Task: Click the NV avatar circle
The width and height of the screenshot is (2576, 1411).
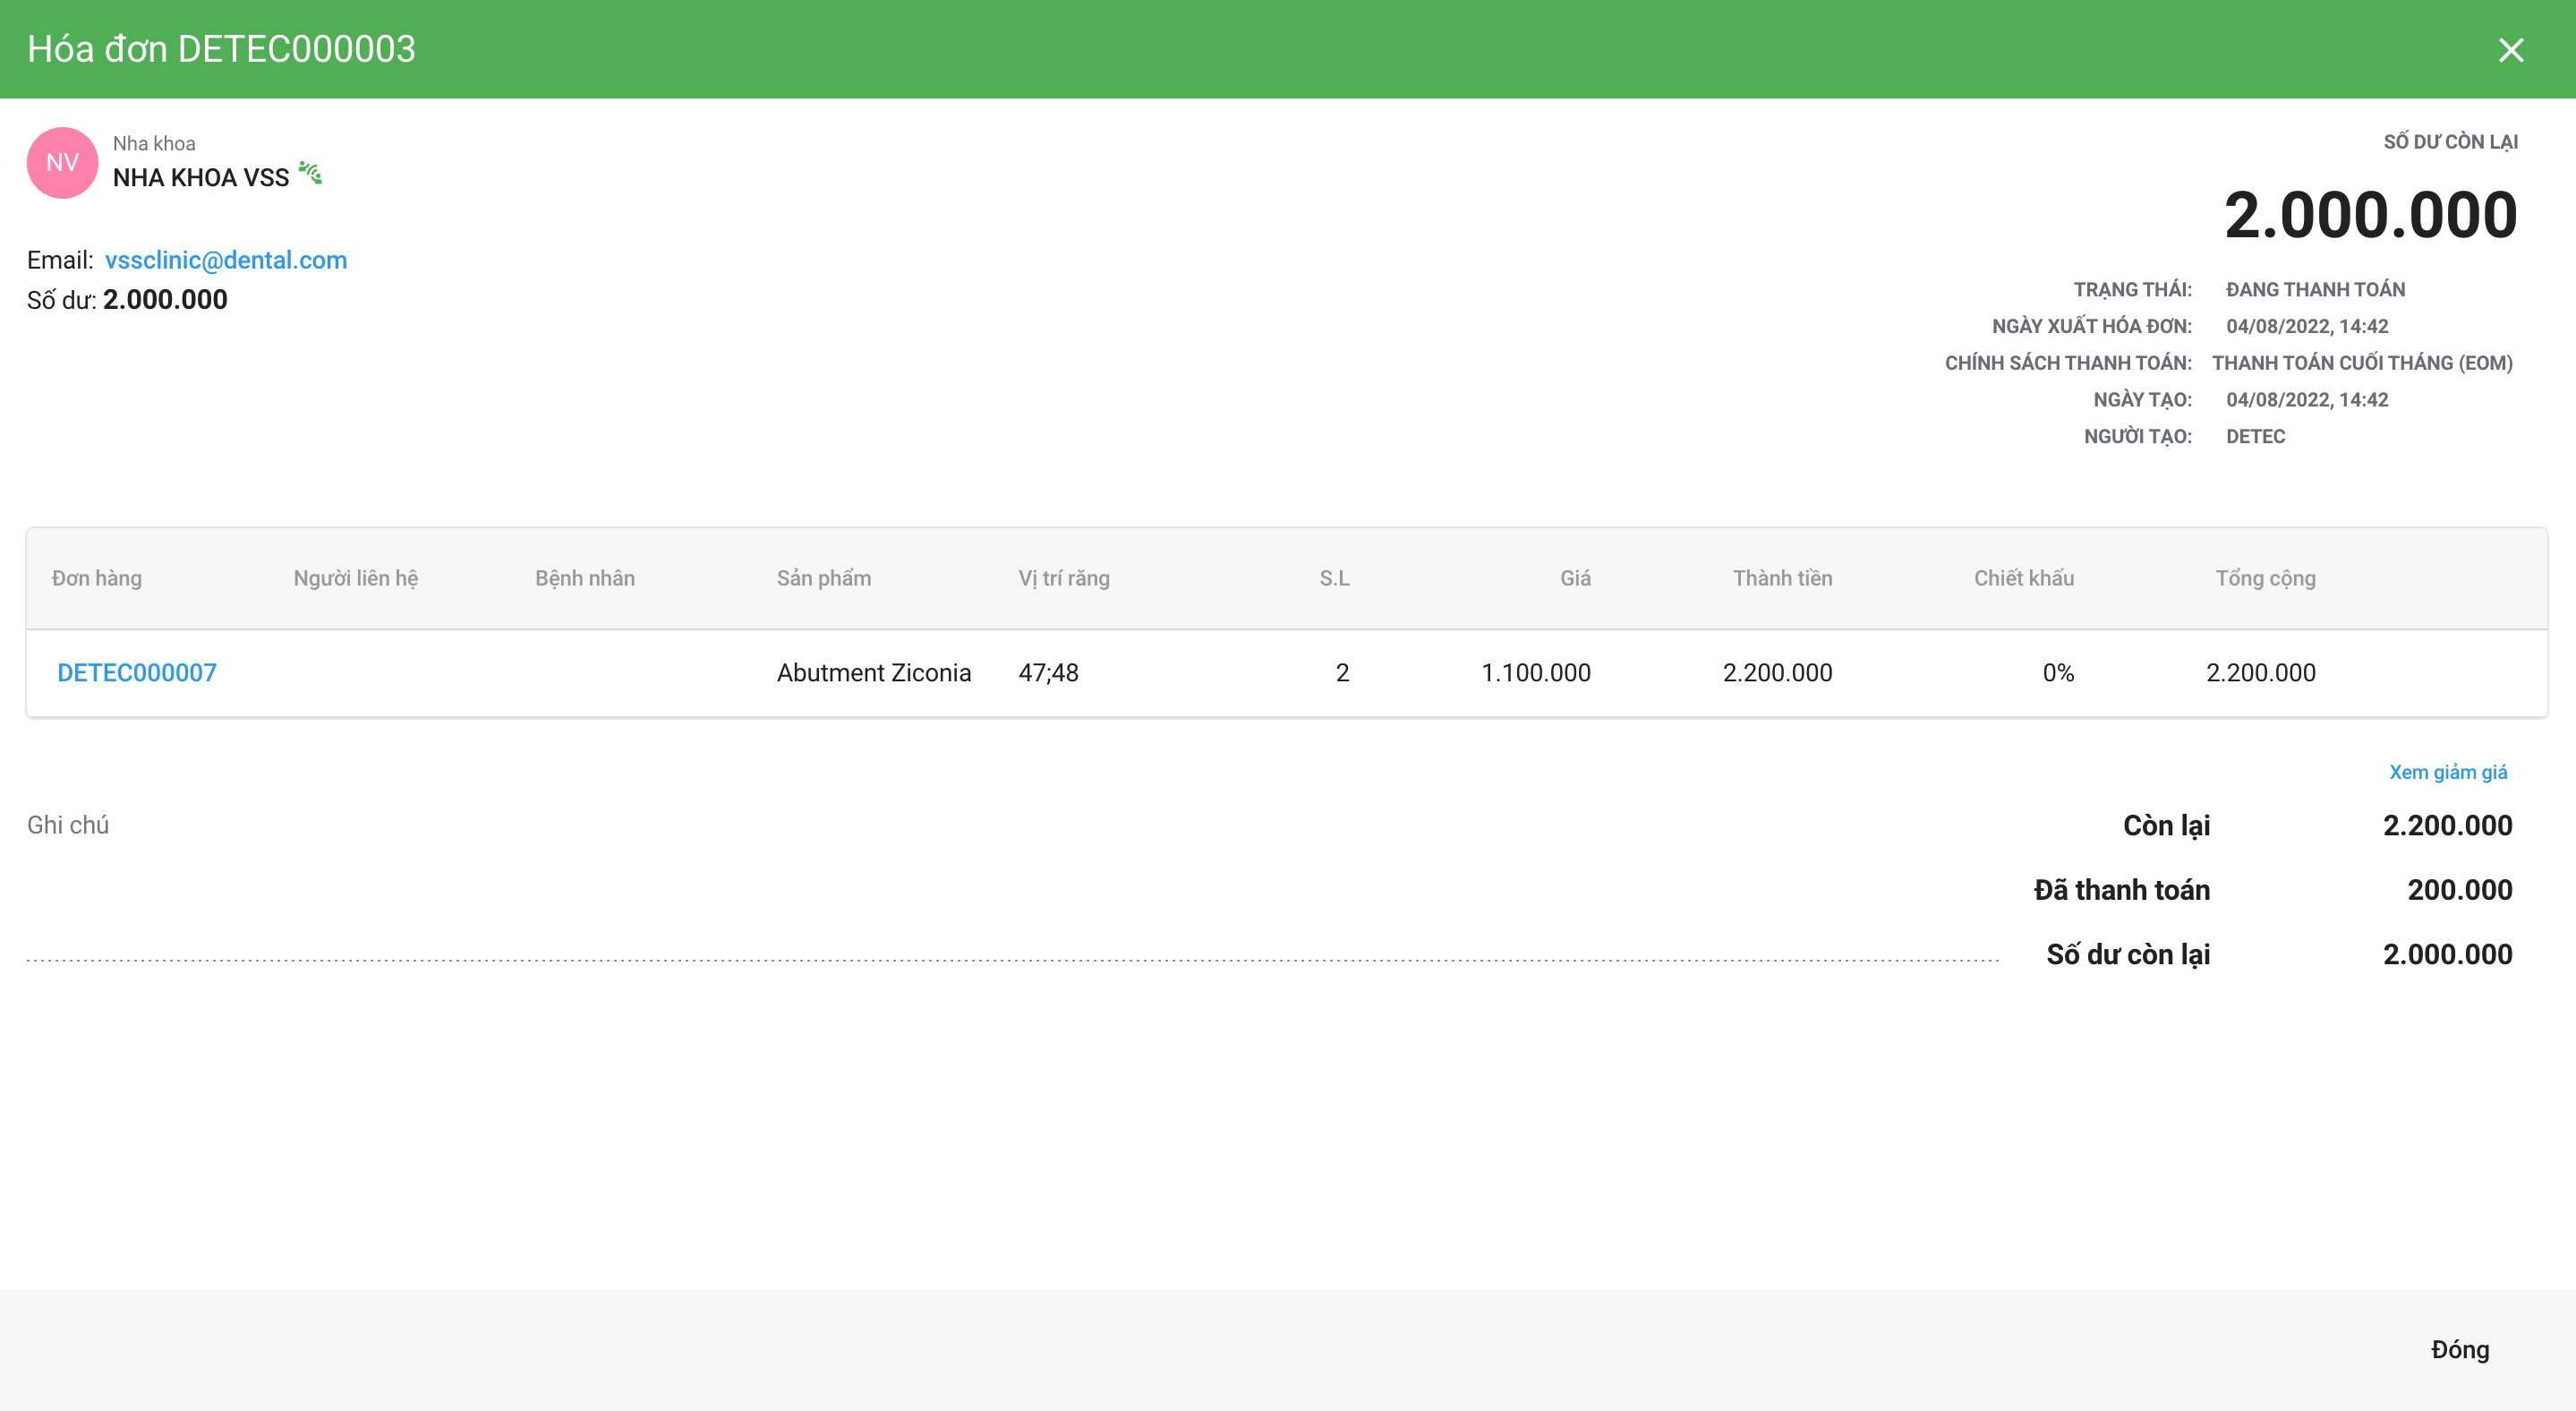Action: click(62, 163)
